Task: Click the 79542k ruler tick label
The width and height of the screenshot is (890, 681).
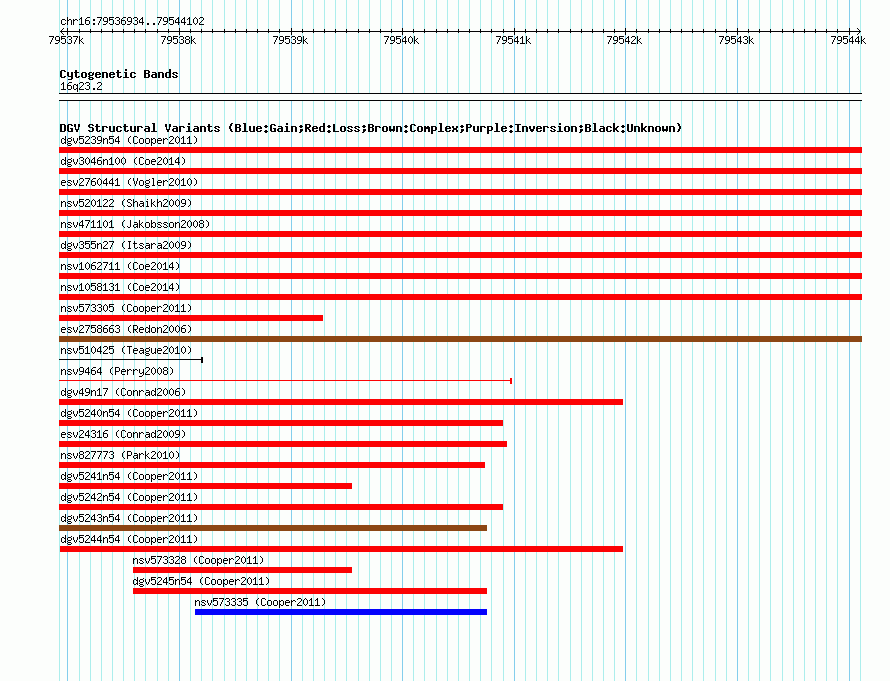Action: tap(624, 40)
